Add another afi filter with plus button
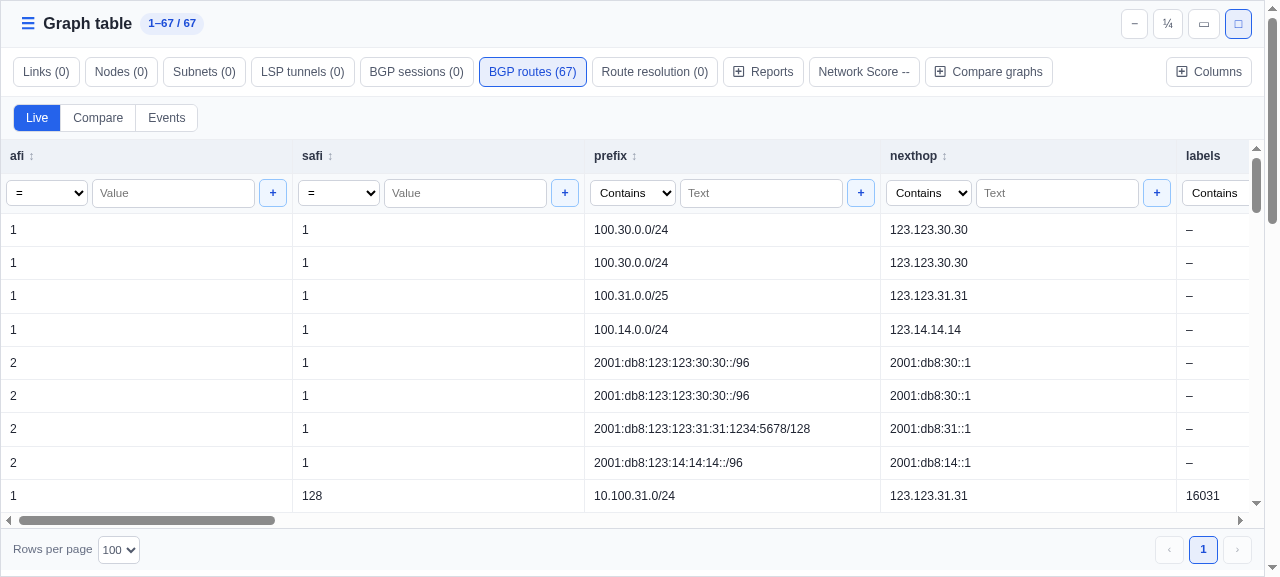The image size is (1280, 577). point(273,193)
